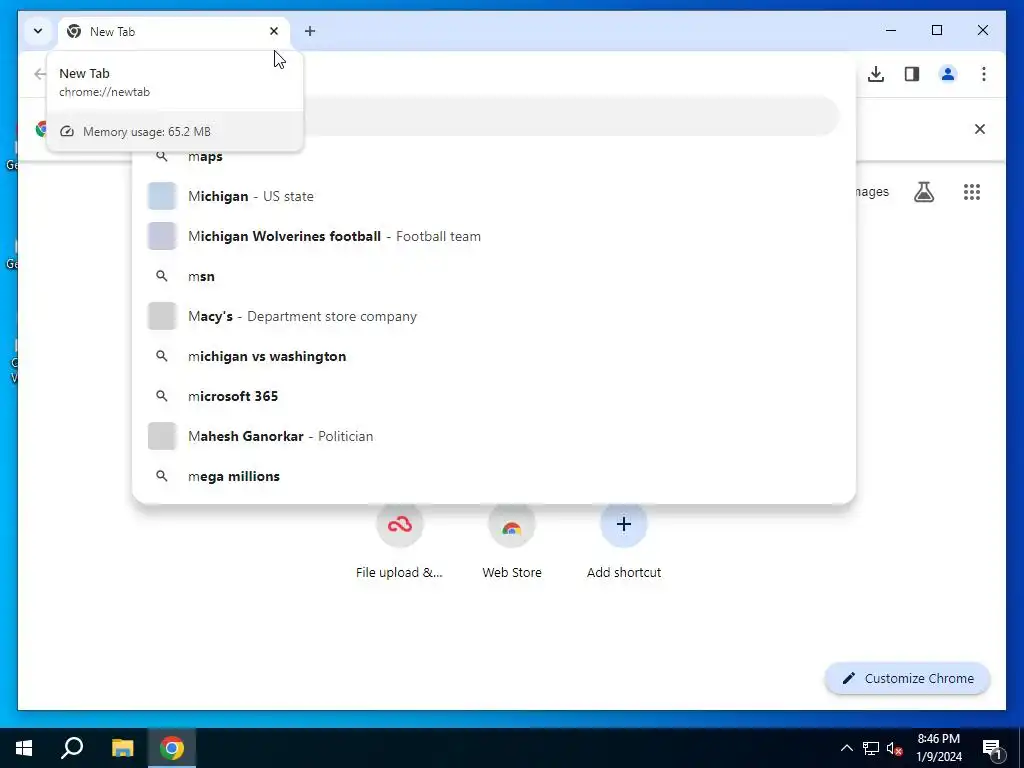Close the New Tab tab
The width and height of the screenshot is (1024, 768).
tap(274, 31)
